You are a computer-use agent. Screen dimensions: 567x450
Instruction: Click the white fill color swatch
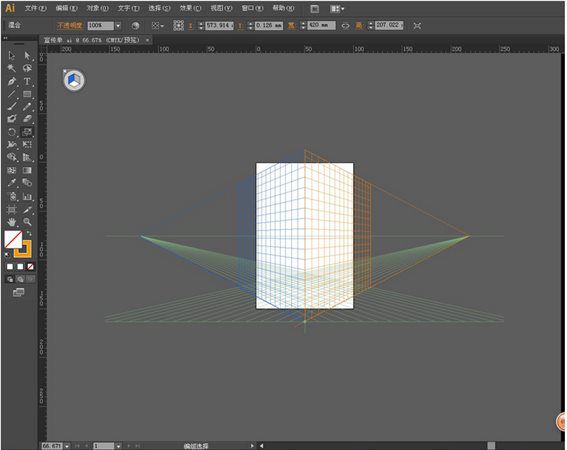(13, 239)
